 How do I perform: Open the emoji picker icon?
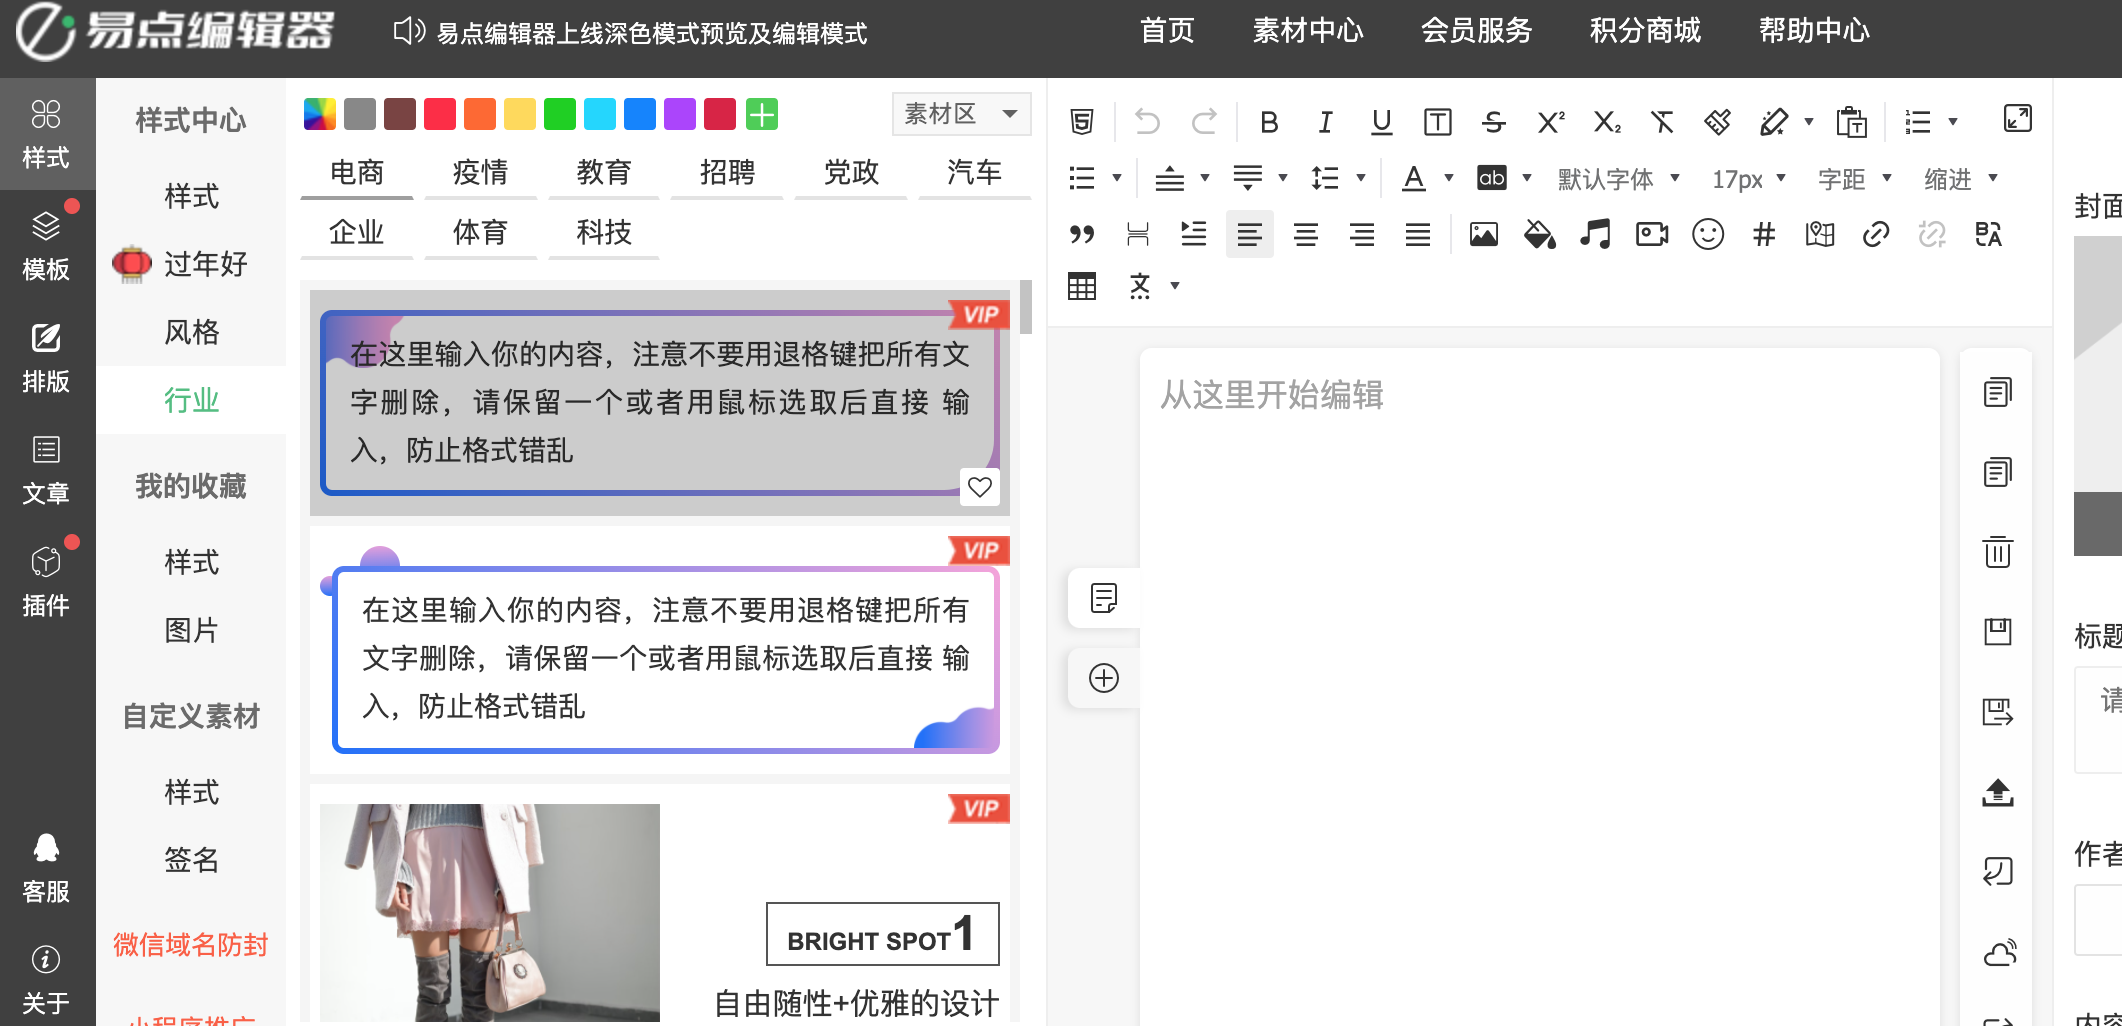point(1708,235)
